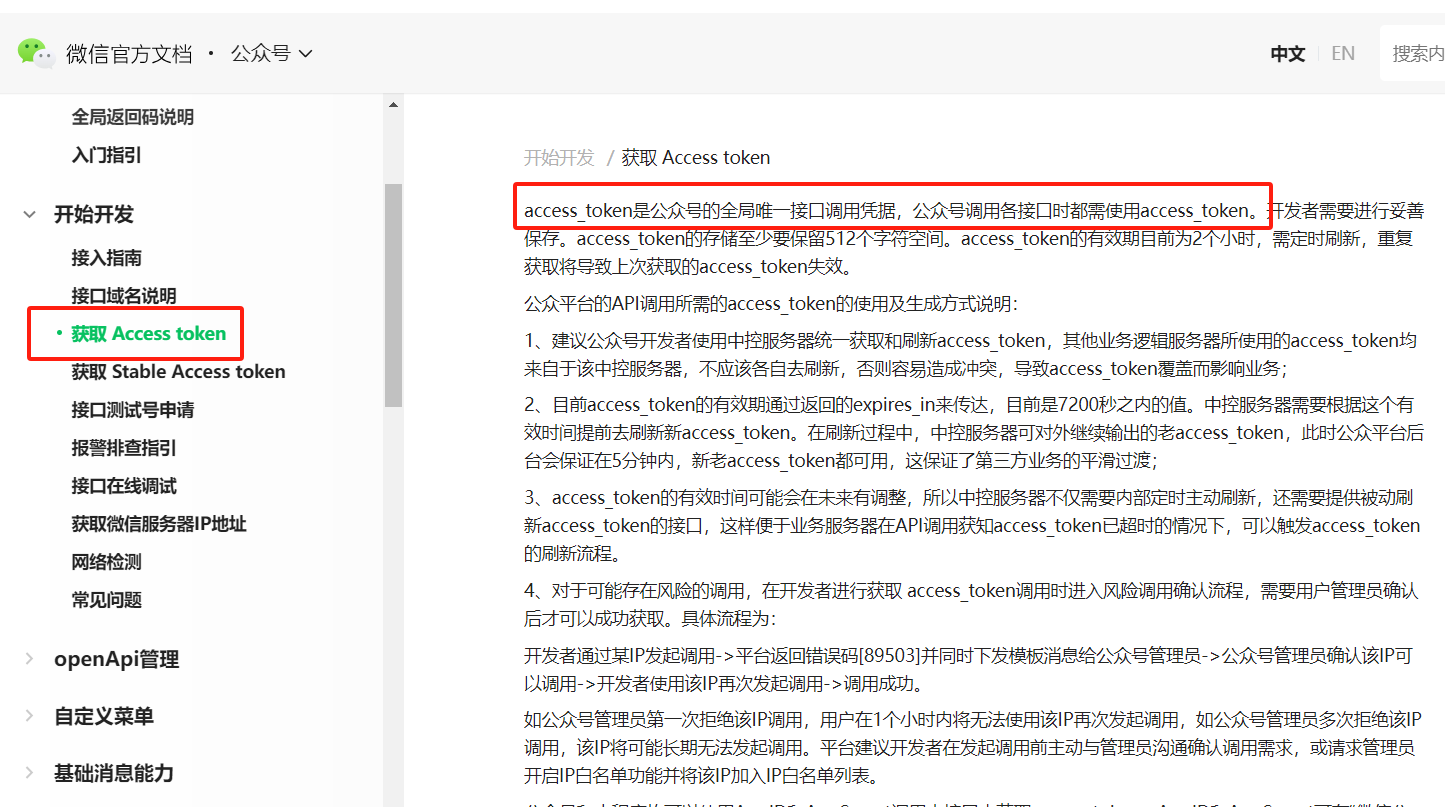Open 接口在线调试 page
This screenshot has height=807, width=1445.
pyautogui.click(x=124, y=486)
